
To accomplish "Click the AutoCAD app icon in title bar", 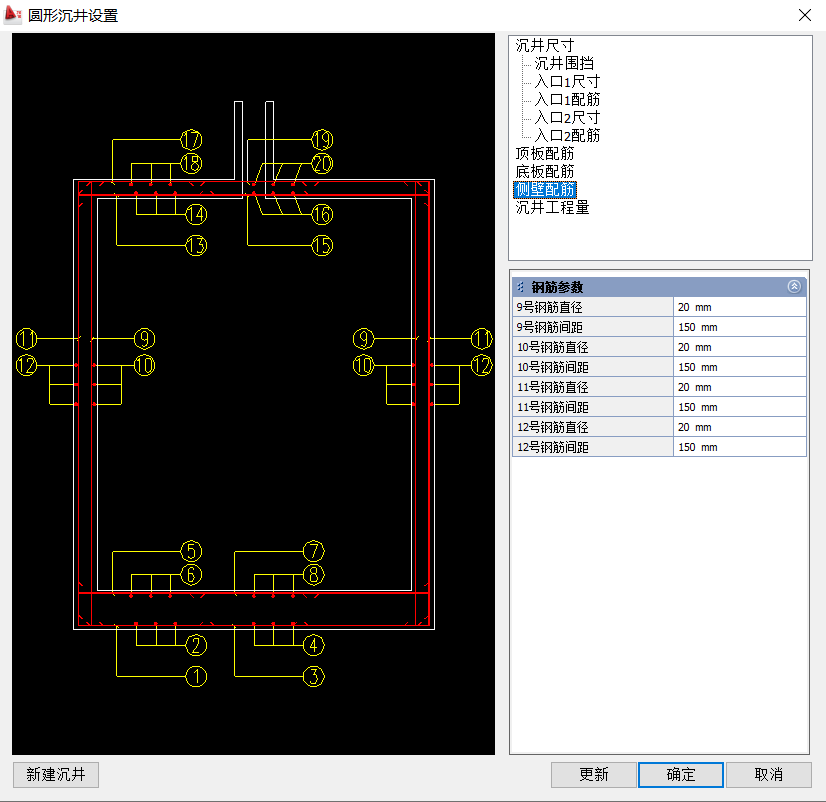I will (14, 15).
